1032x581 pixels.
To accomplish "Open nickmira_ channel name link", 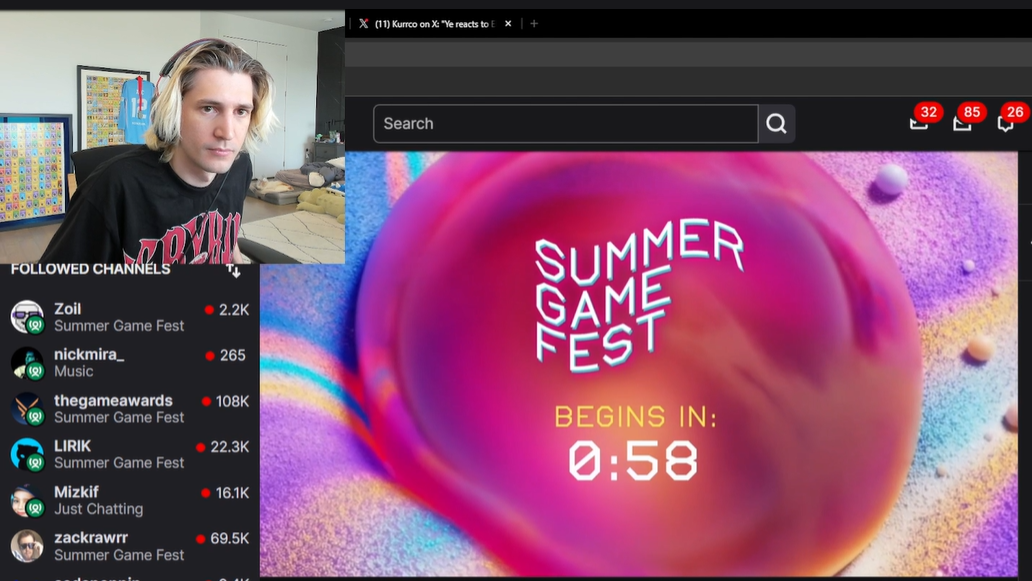I will [x=89, y=355].
